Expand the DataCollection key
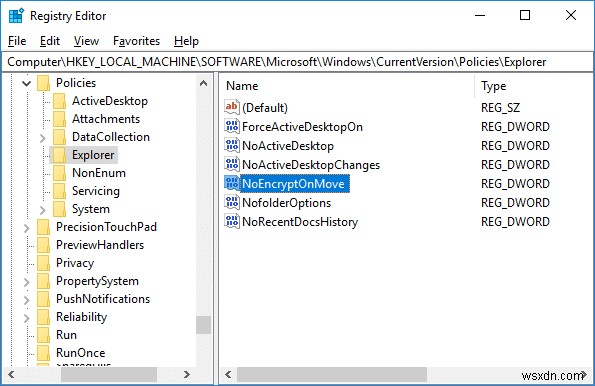Image resolution: width=595 pixels, height=386 pixels. click(x=42, y=138)
